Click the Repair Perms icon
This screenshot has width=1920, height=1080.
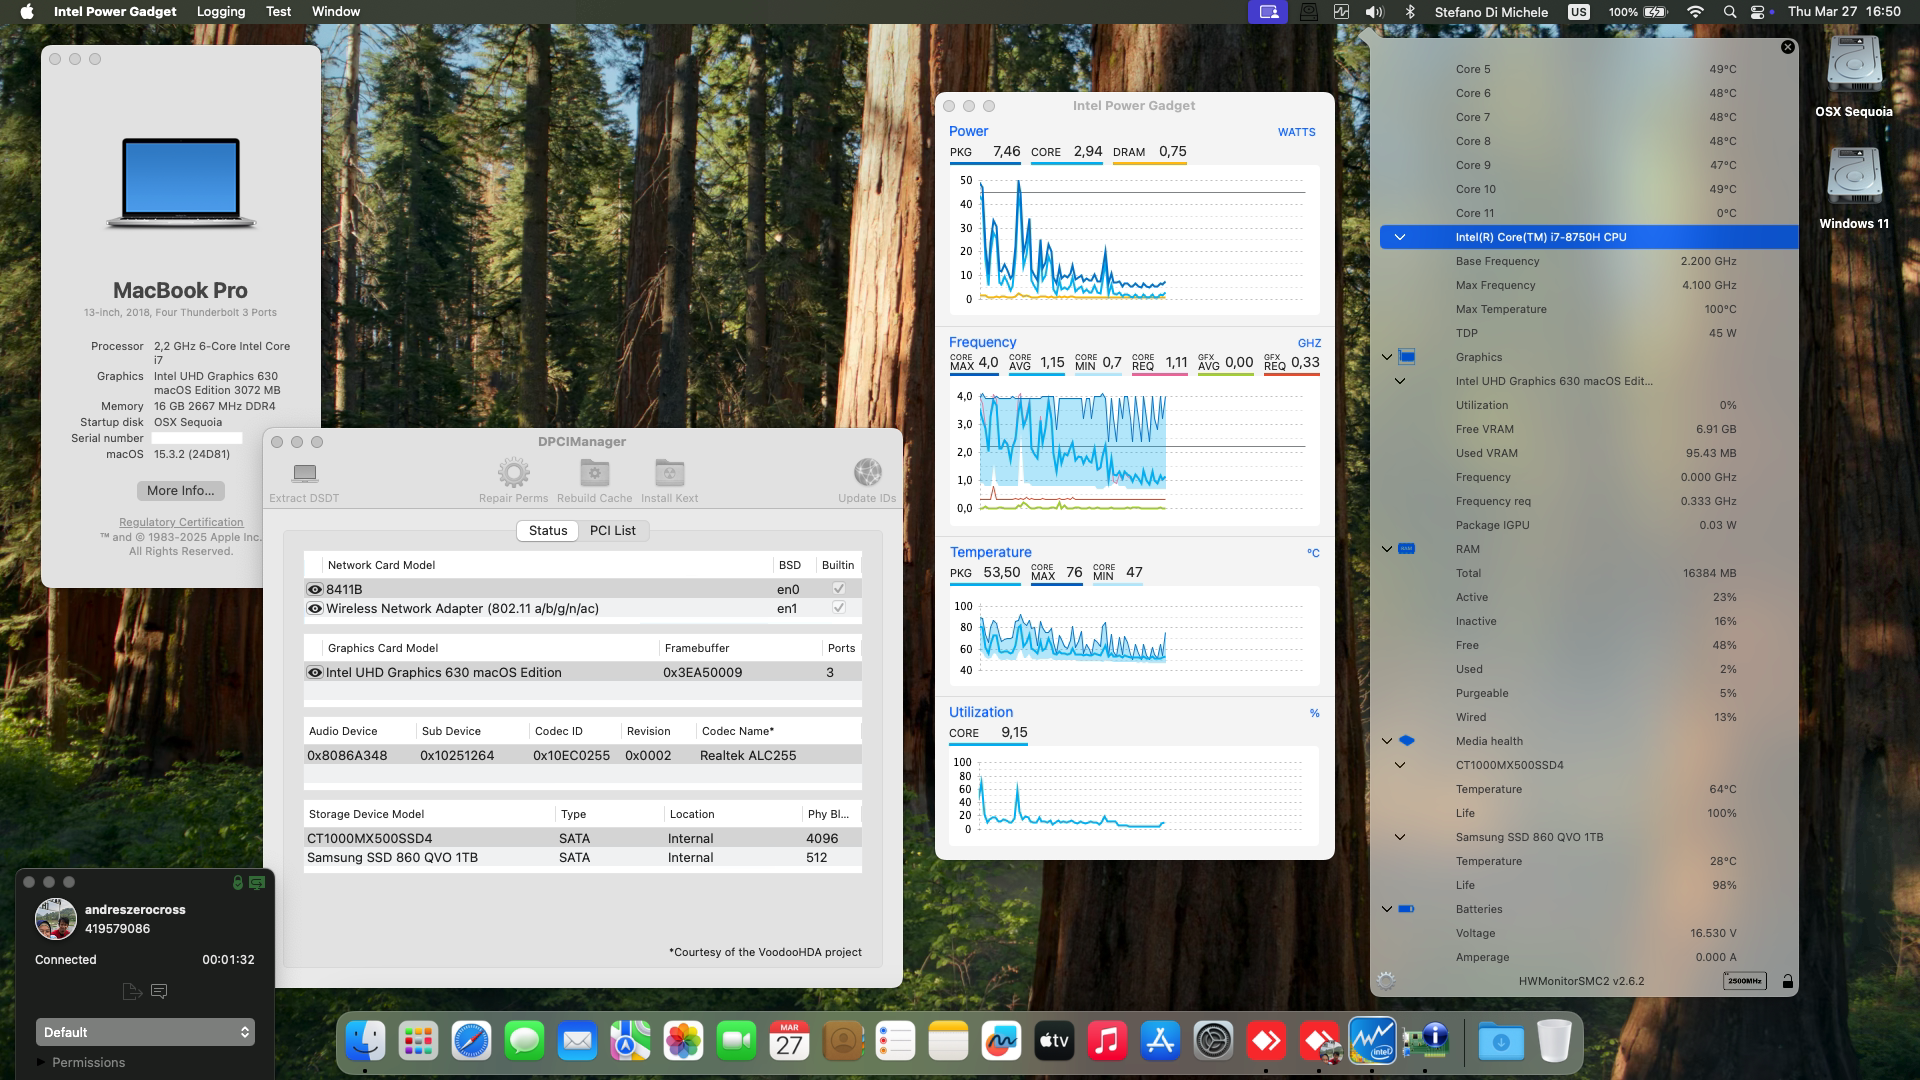513,475
